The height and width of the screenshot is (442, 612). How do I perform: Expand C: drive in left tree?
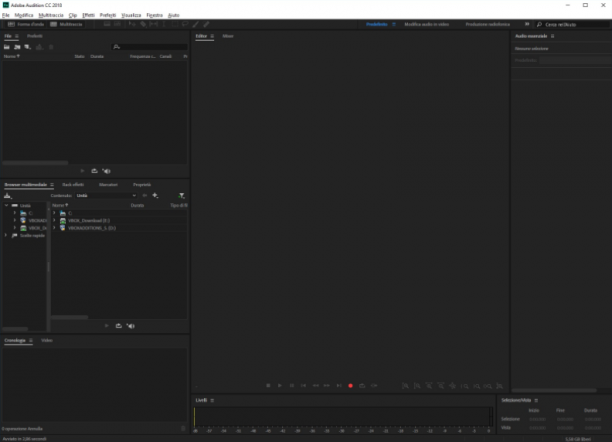15,213
